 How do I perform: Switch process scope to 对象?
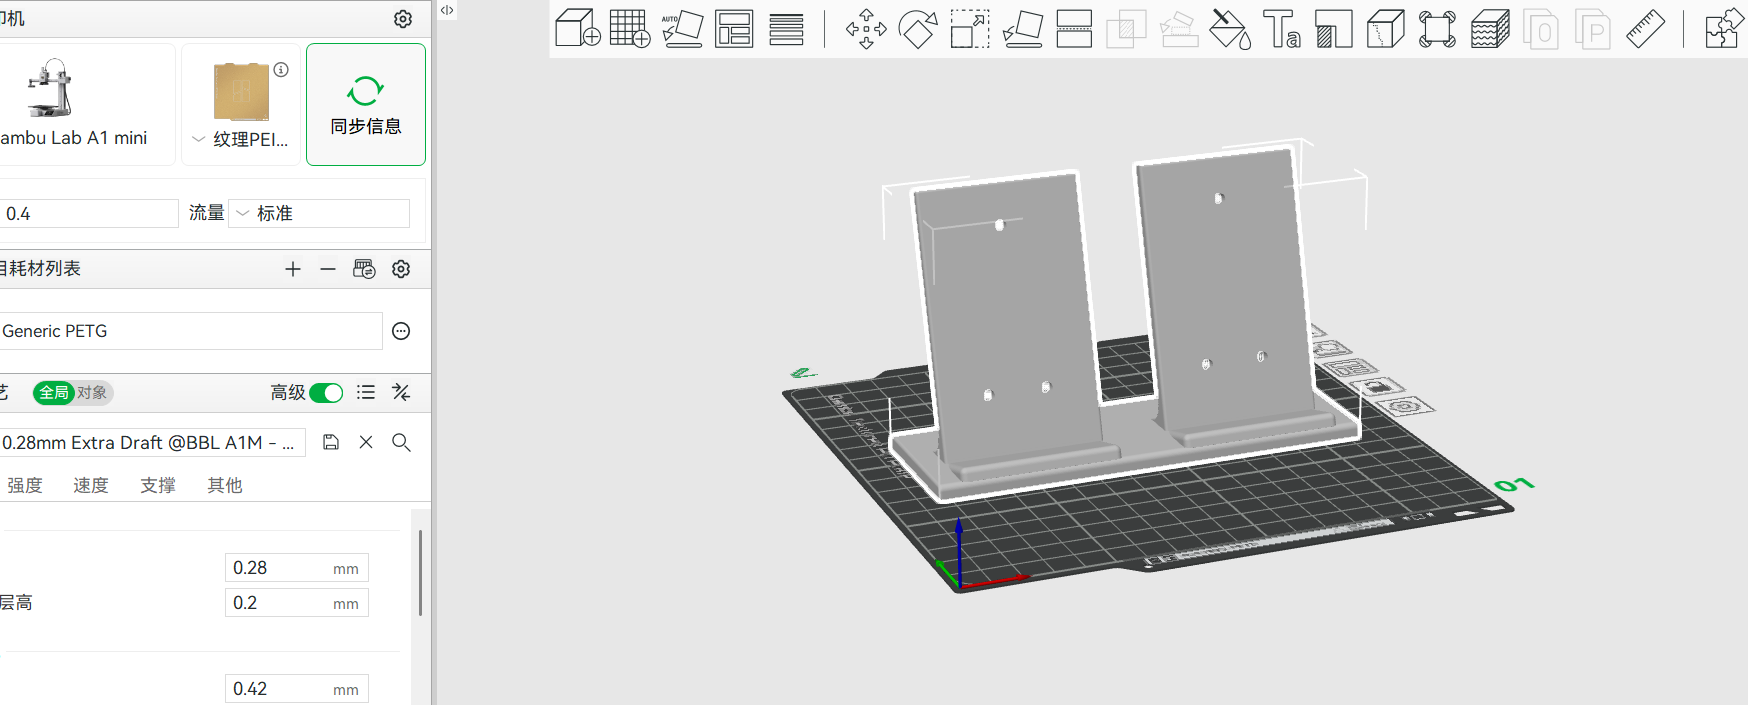point(92,393)
